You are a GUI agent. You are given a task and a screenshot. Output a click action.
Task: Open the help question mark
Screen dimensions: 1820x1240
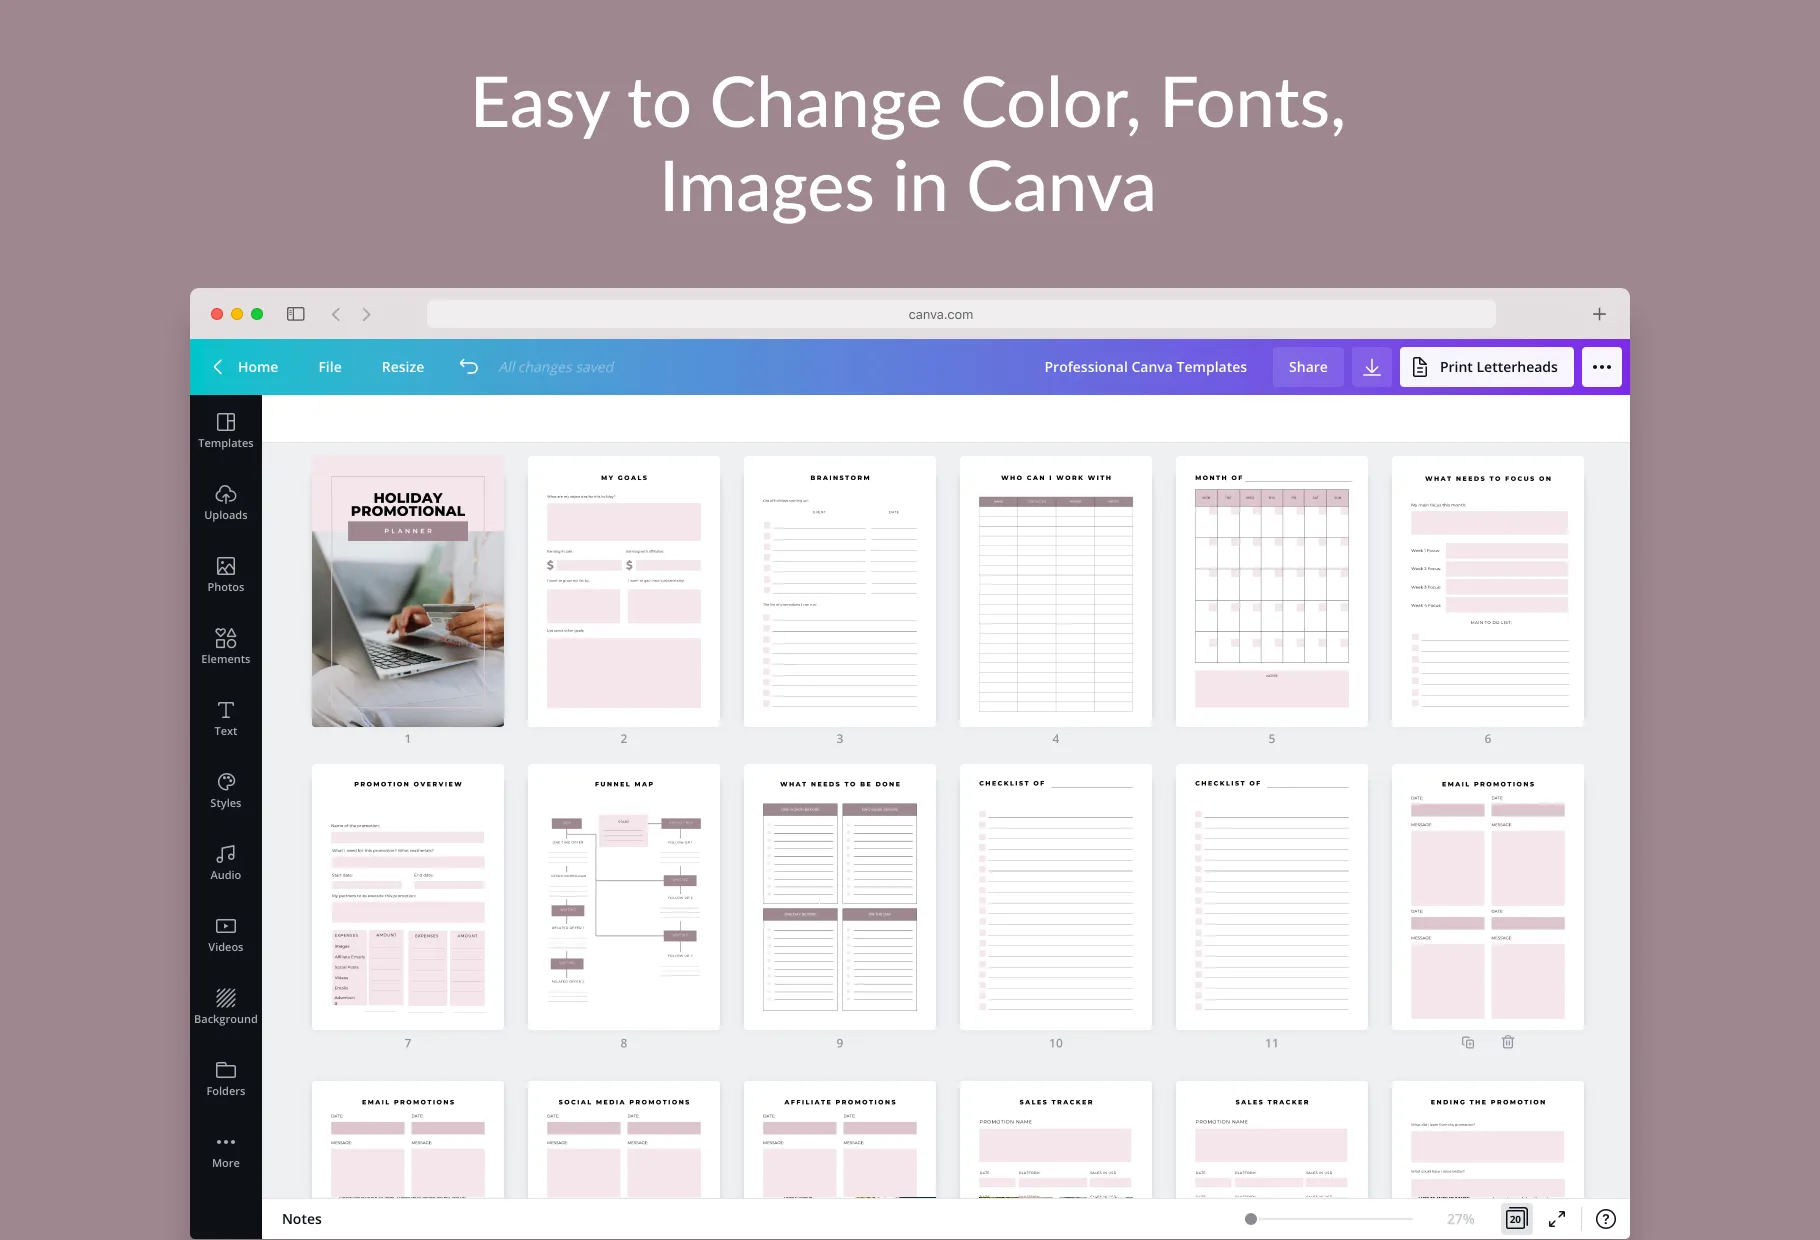tap(1606, 1219)
